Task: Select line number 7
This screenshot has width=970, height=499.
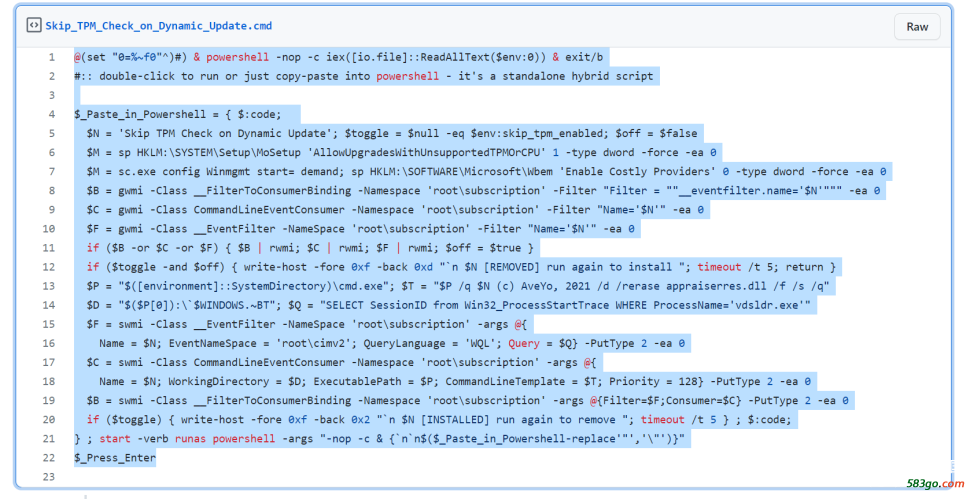Action: click(52, 171)
